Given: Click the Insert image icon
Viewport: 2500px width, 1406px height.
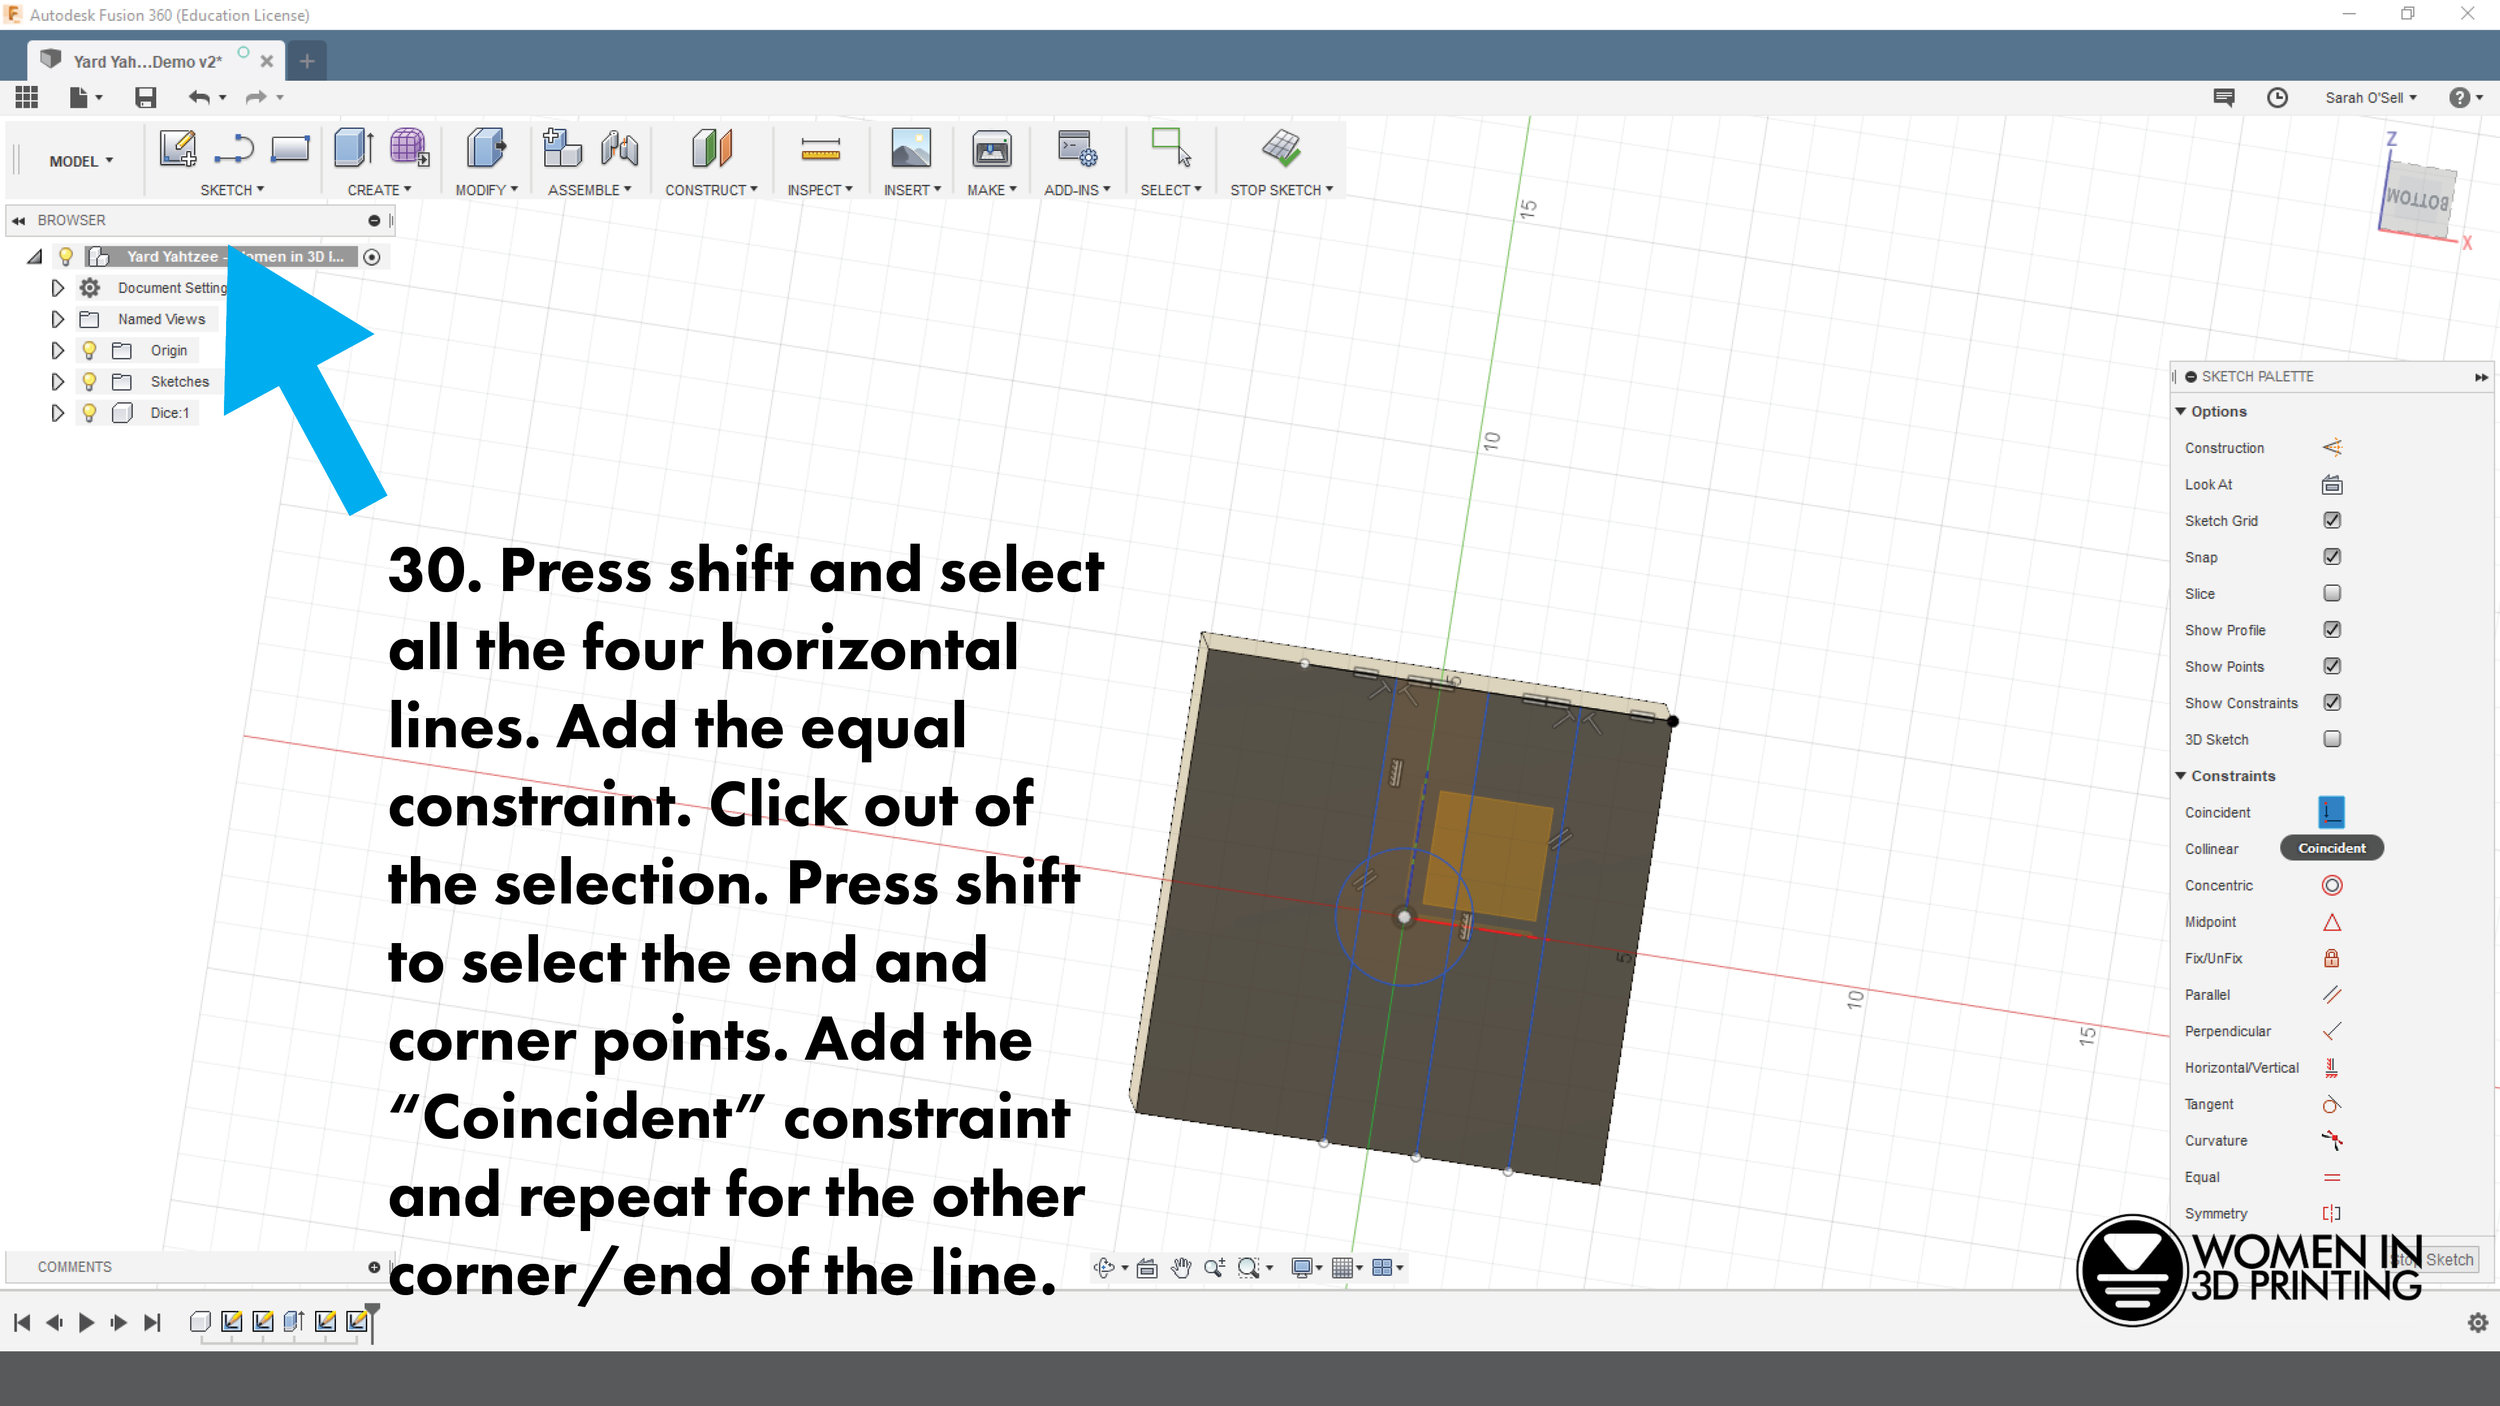Looking at the screenshot, I should pos(911,148).
